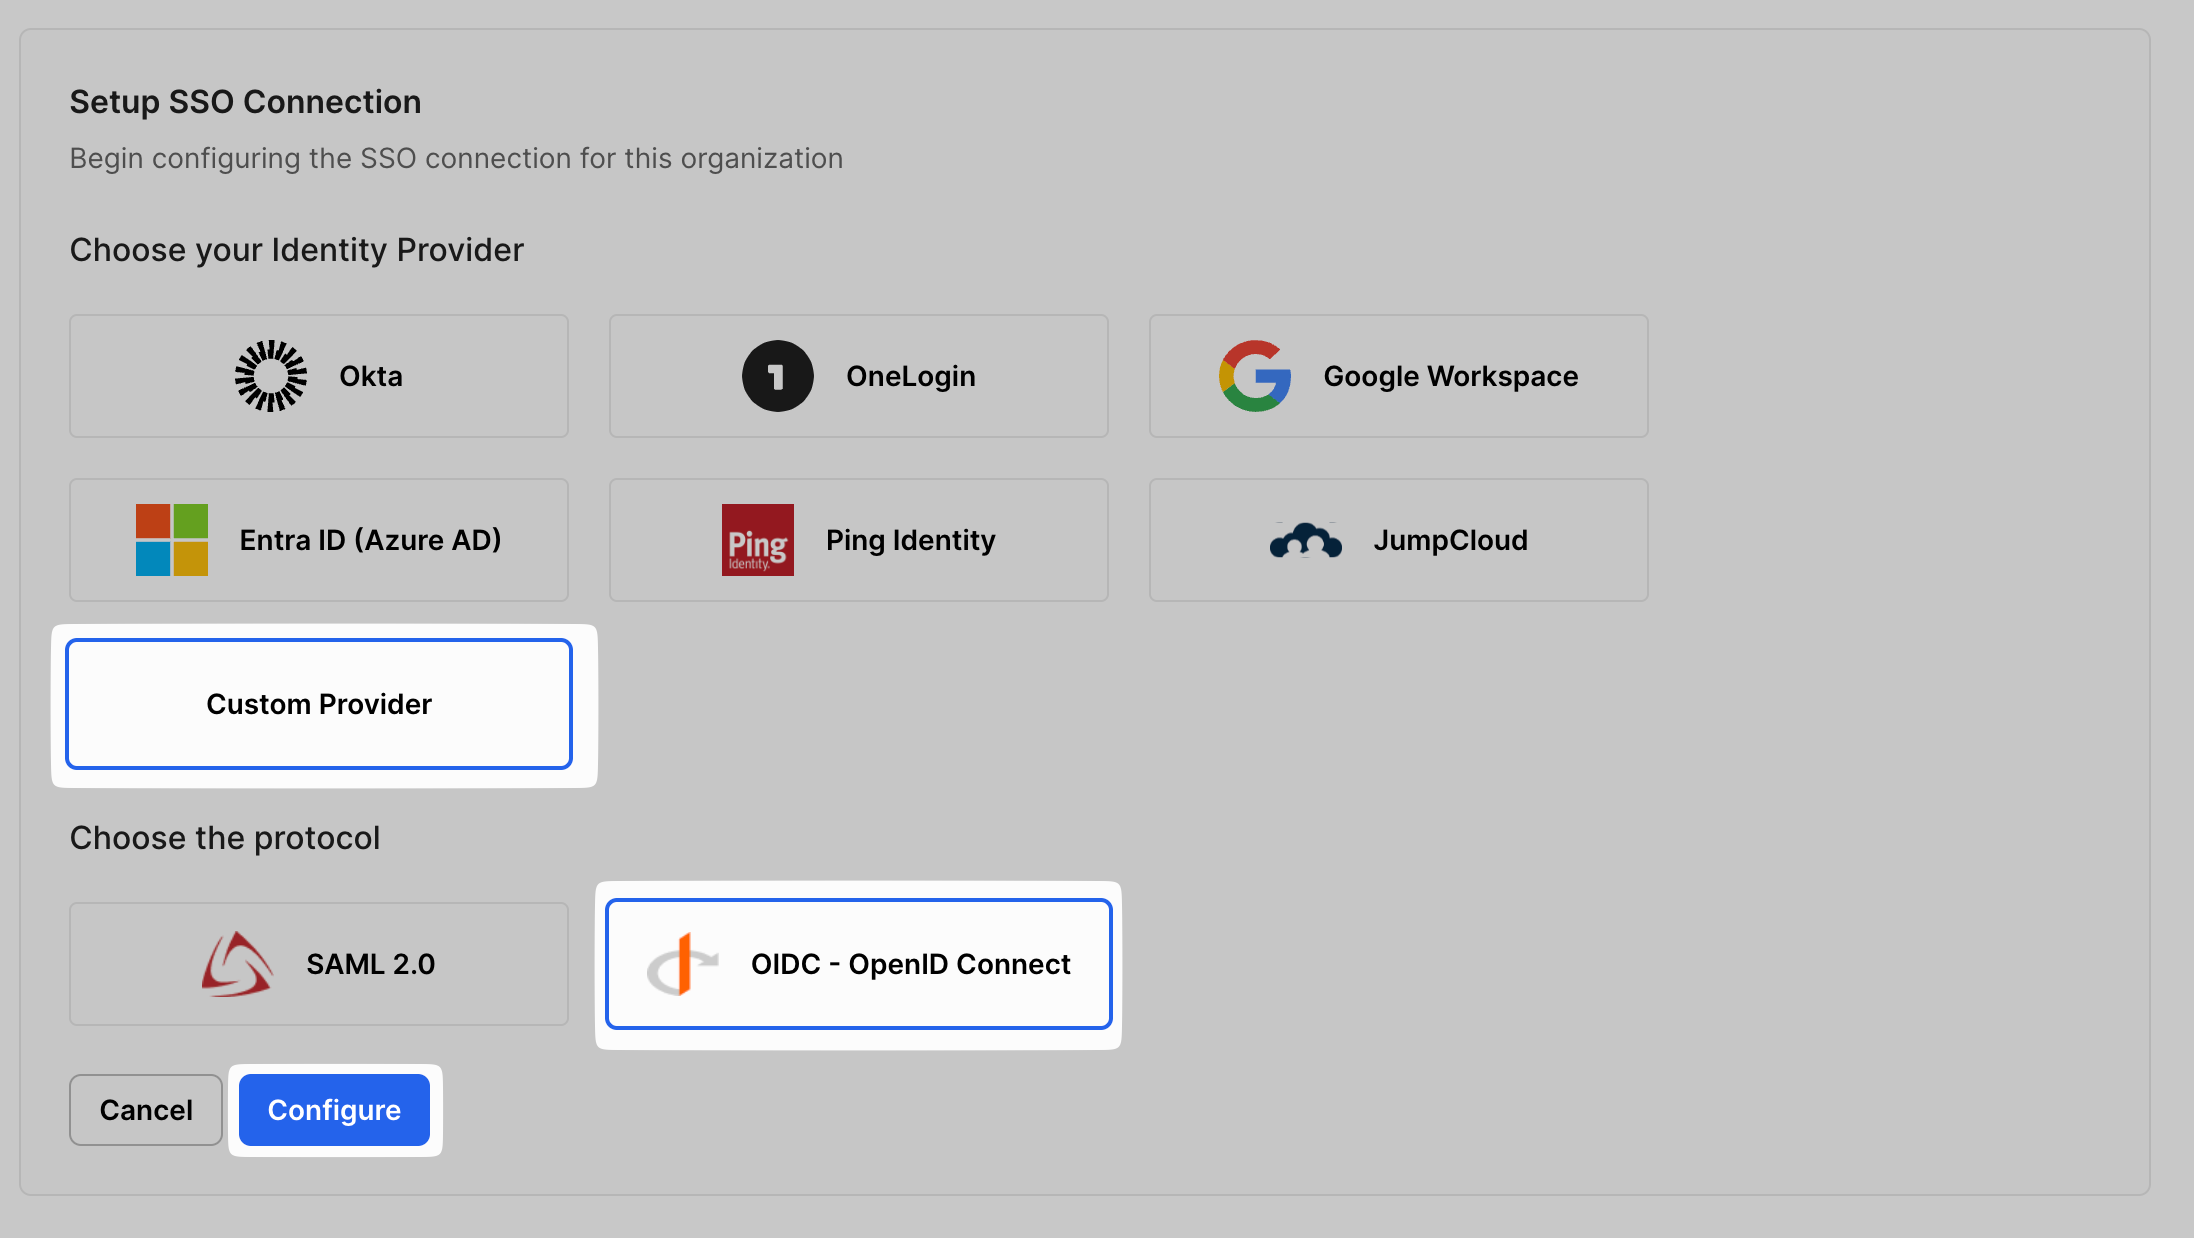This screenshot has height=1238, width=2194.
Task: Click the Cancel button
Action: (x=145, y=1110)
